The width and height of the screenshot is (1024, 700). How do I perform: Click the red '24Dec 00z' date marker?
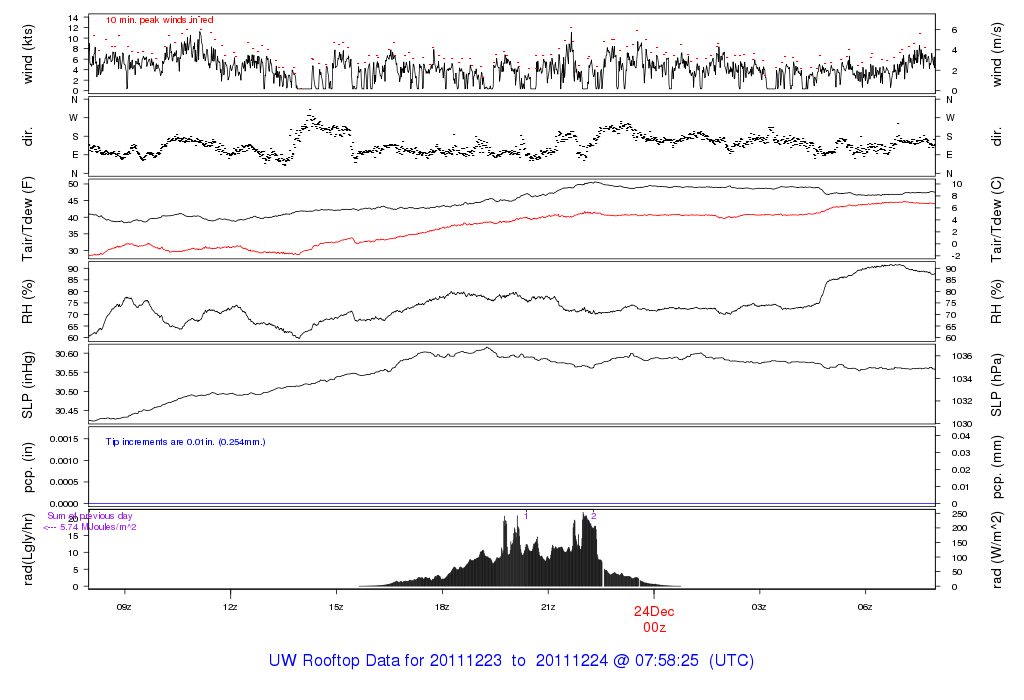point(654,617)
